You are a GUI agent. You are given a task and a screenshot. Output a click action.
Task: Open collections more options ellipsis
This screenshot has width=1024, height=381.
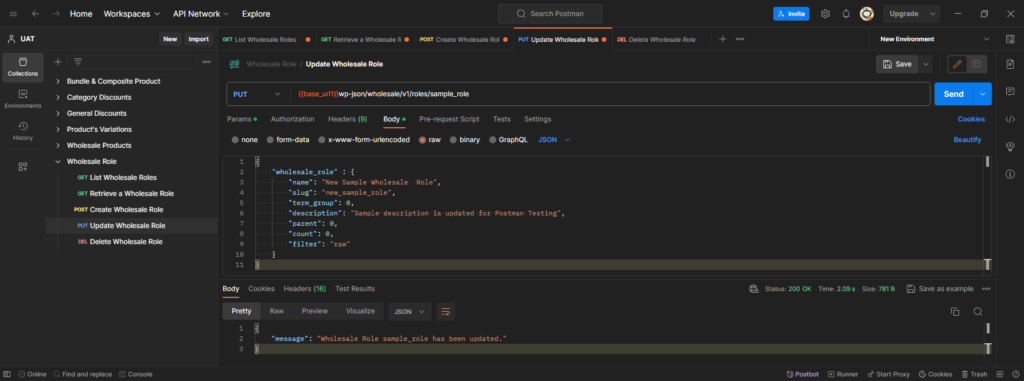pyautogui.click(x=206, y=62)
